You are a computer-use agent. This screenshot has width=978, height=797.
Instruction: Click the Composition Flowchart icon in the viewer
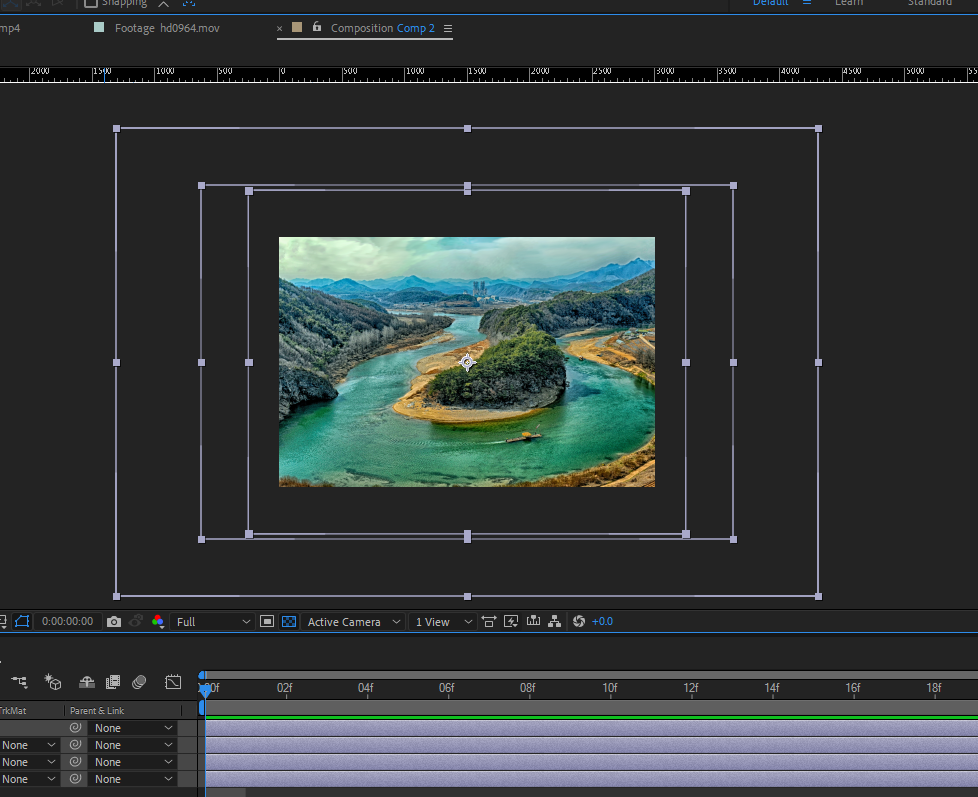tap(554, 622)
